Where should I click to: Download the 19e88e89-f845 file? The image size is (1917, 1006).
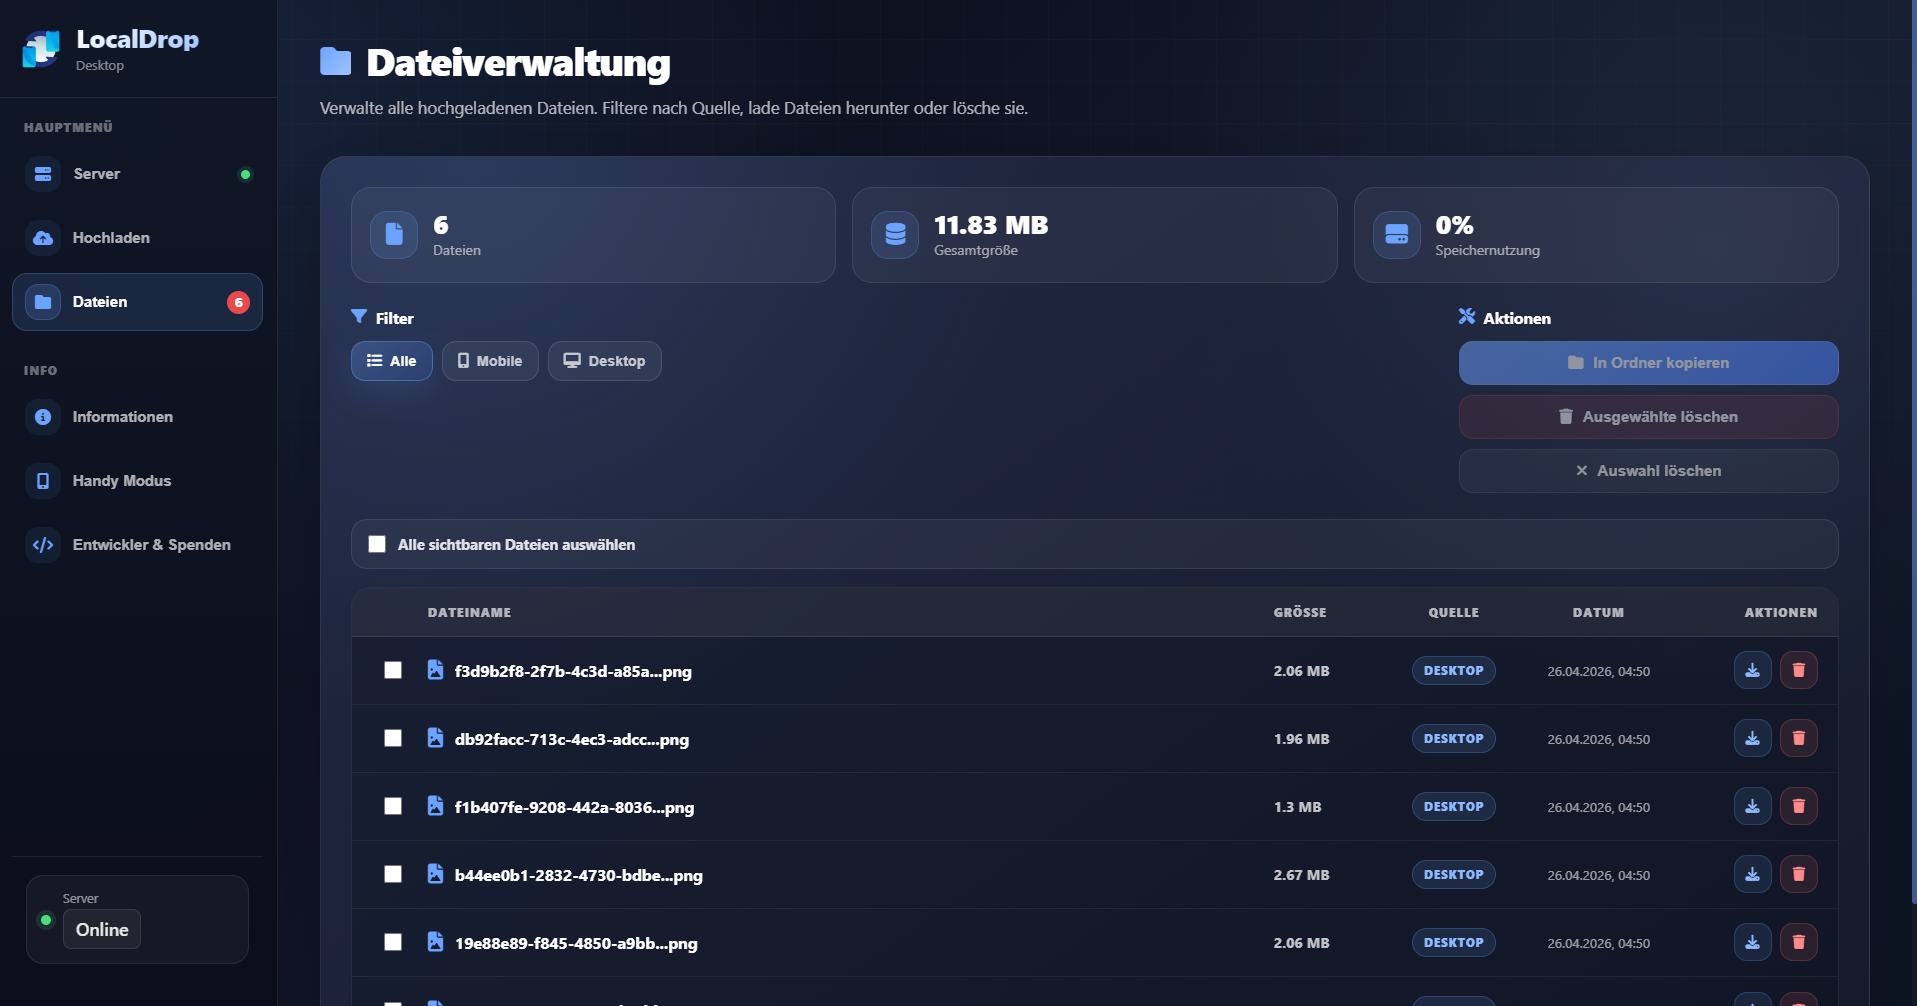click(x=1753, y=942)
